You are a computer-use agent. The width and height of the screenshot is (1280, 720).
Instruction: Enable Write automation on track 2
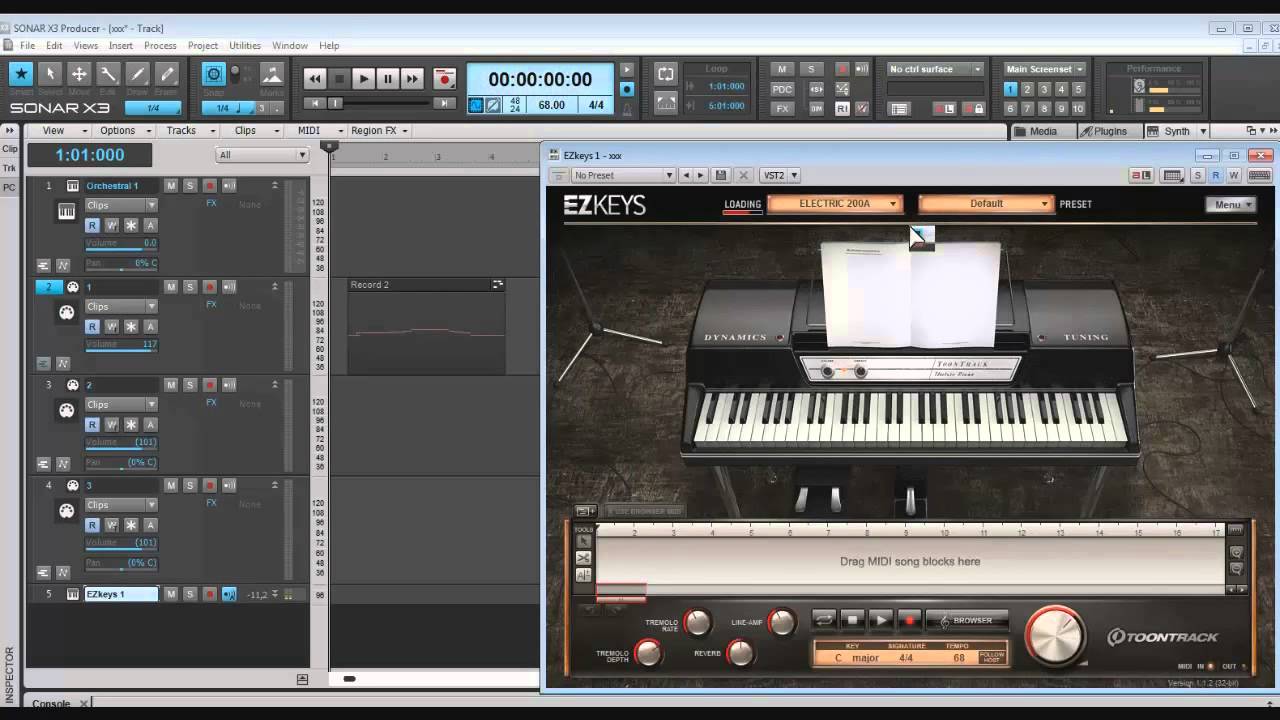click(x=112, y=326)
